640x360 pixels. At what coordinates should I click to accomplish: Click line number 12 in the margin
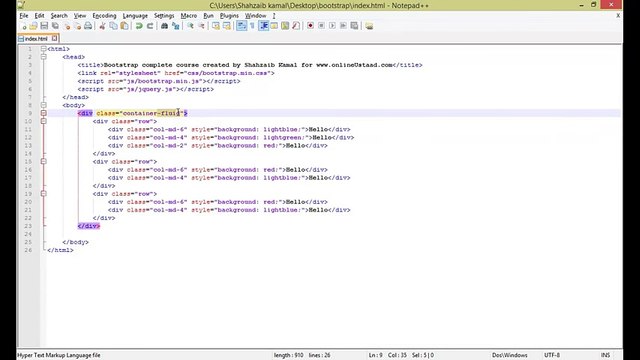(x=28, y=138)
